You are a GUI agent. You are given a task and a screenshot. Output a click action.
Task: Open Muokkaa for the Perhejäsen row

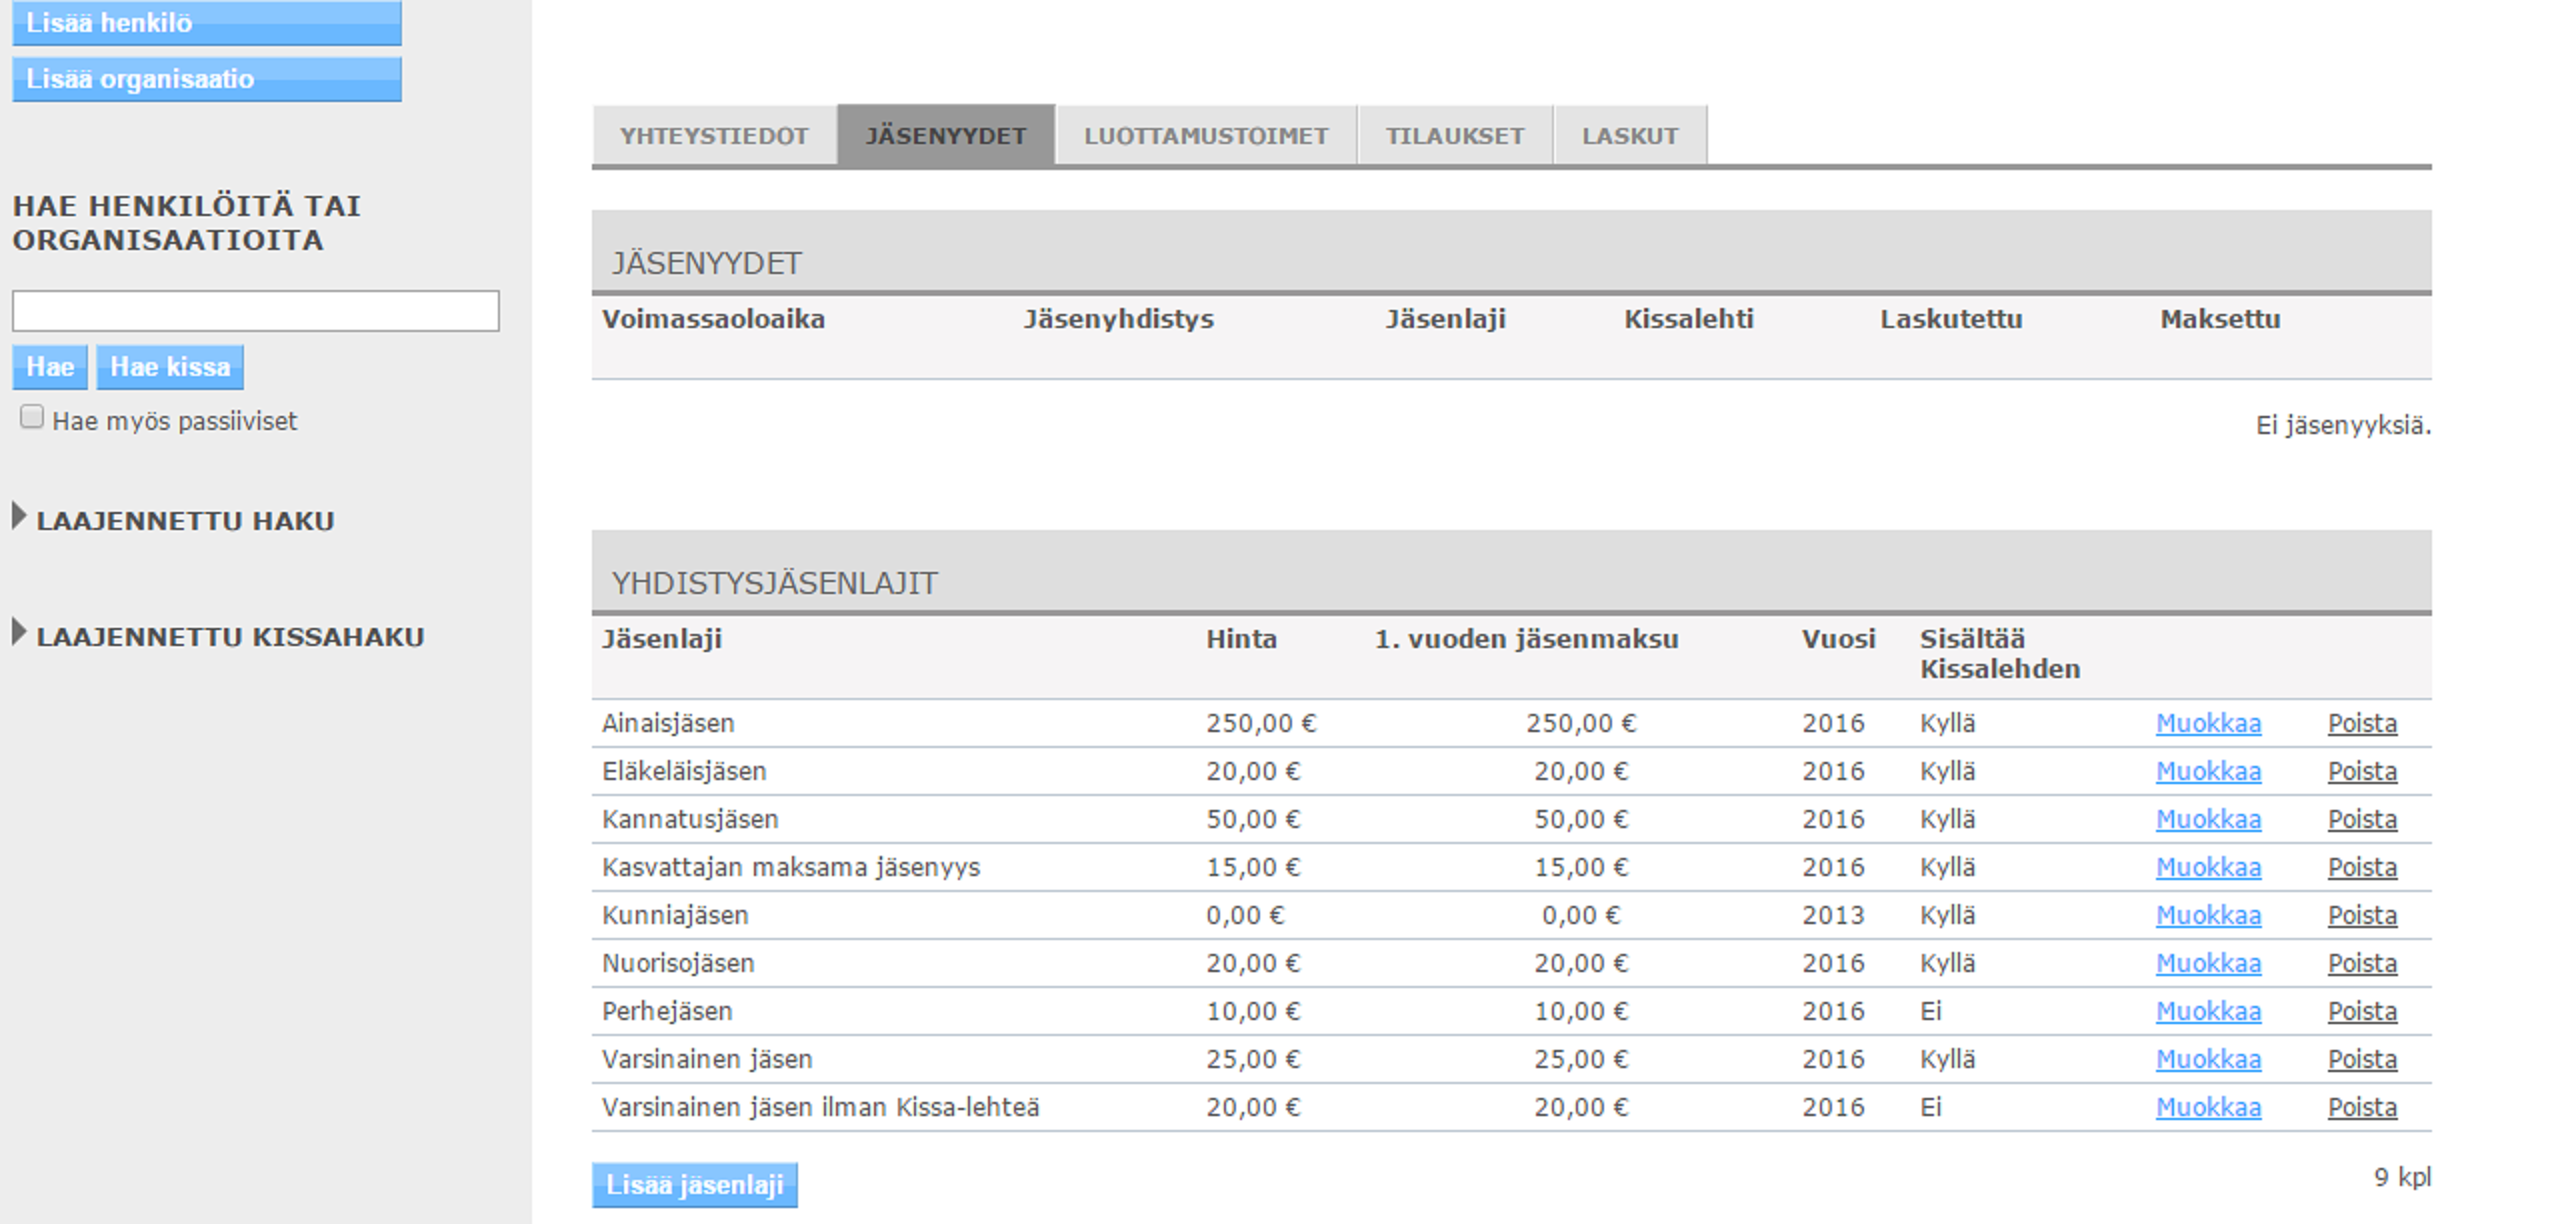click(x=2208, y=1011)
